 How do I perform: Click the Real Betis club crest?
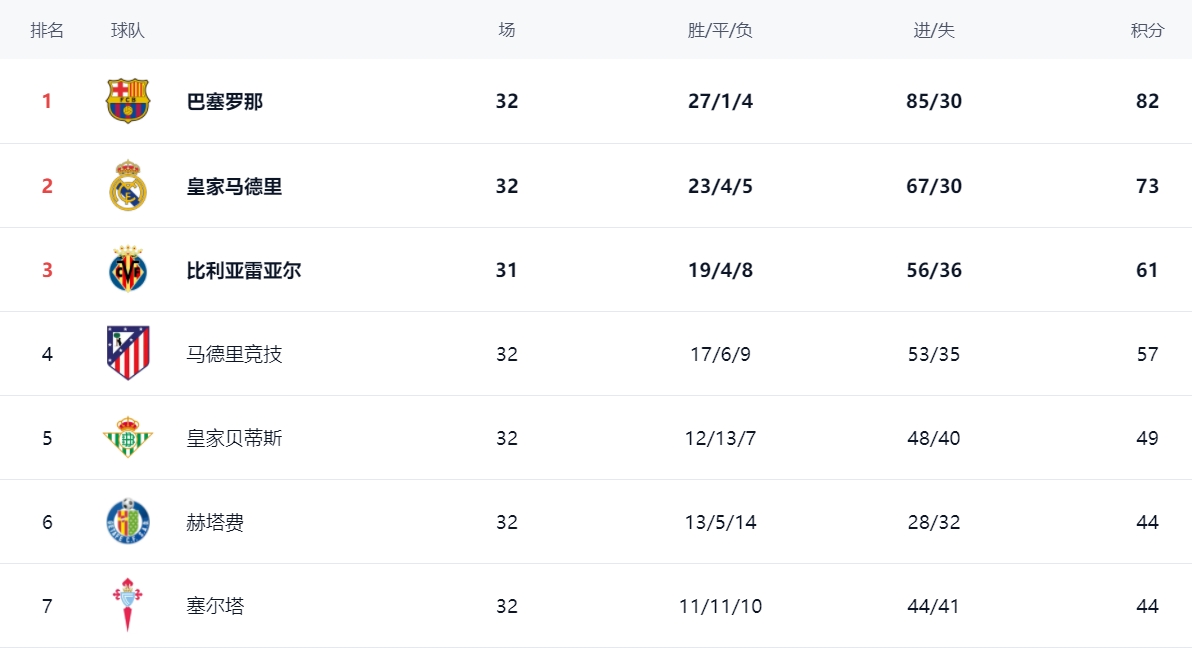point(128,438)
